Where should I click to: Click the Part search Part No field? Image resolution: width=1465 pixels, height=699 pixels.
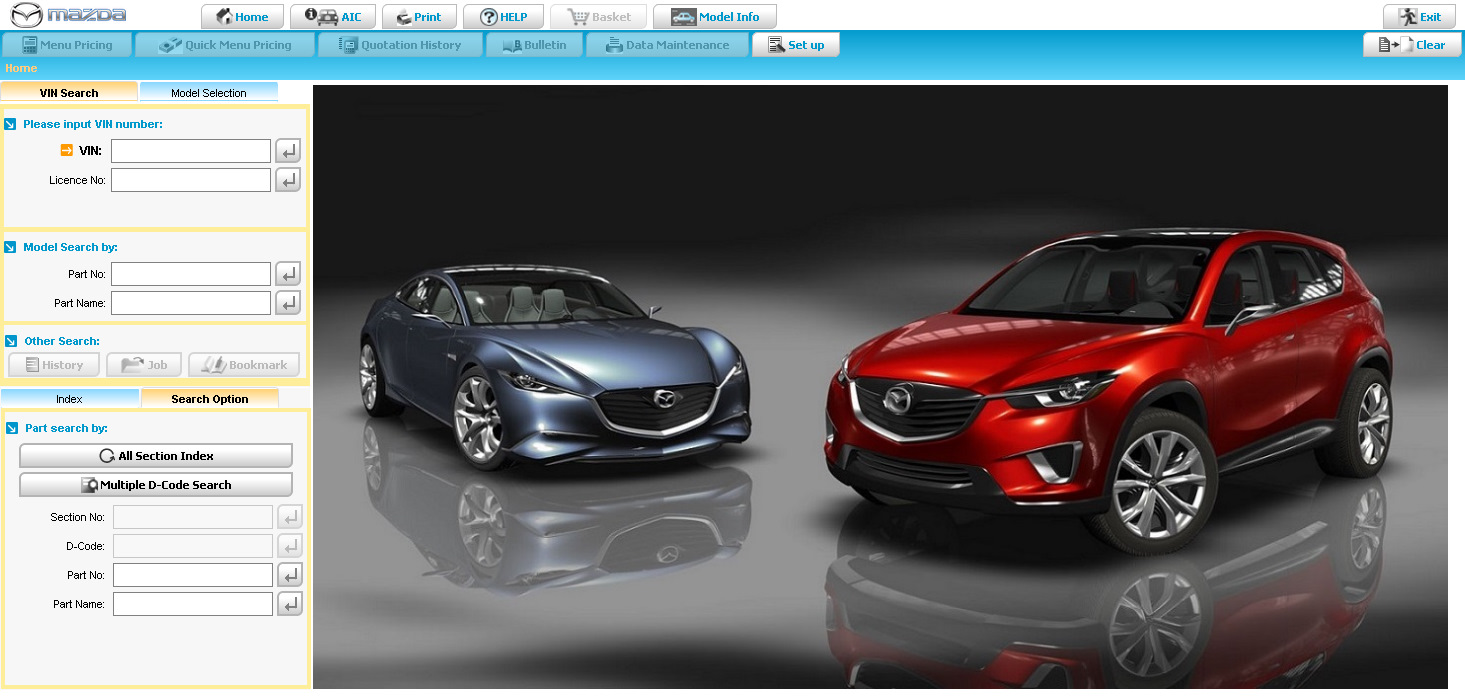pos(193,575)
